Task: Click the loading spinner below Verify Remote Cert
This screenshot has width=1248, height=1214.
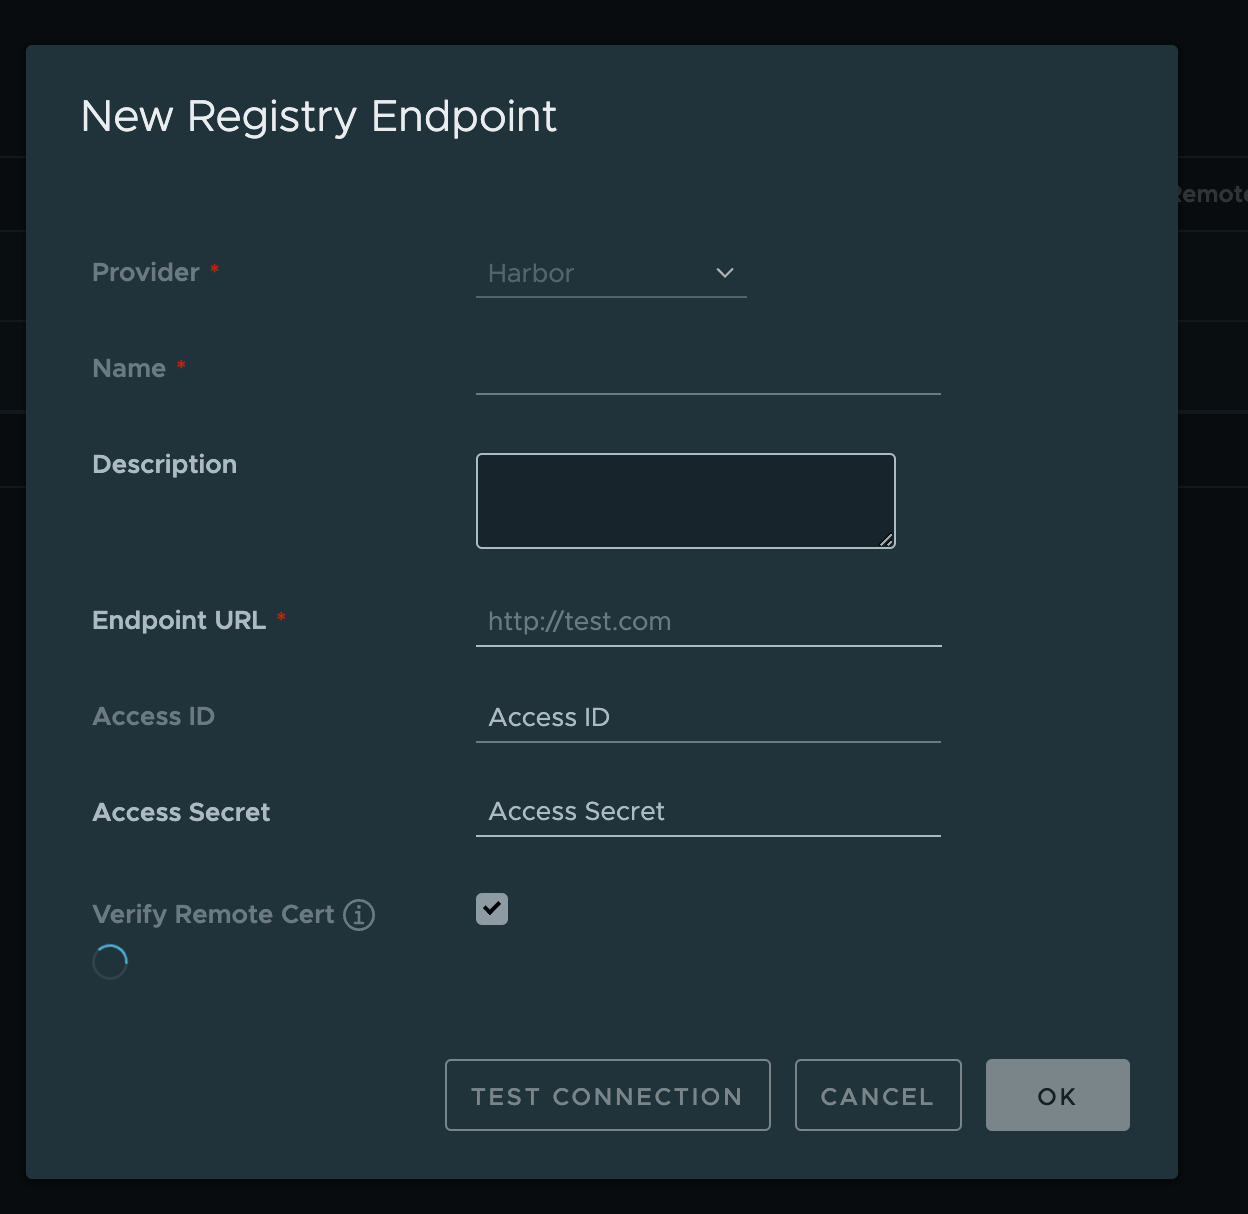Action: click(110, 961)
